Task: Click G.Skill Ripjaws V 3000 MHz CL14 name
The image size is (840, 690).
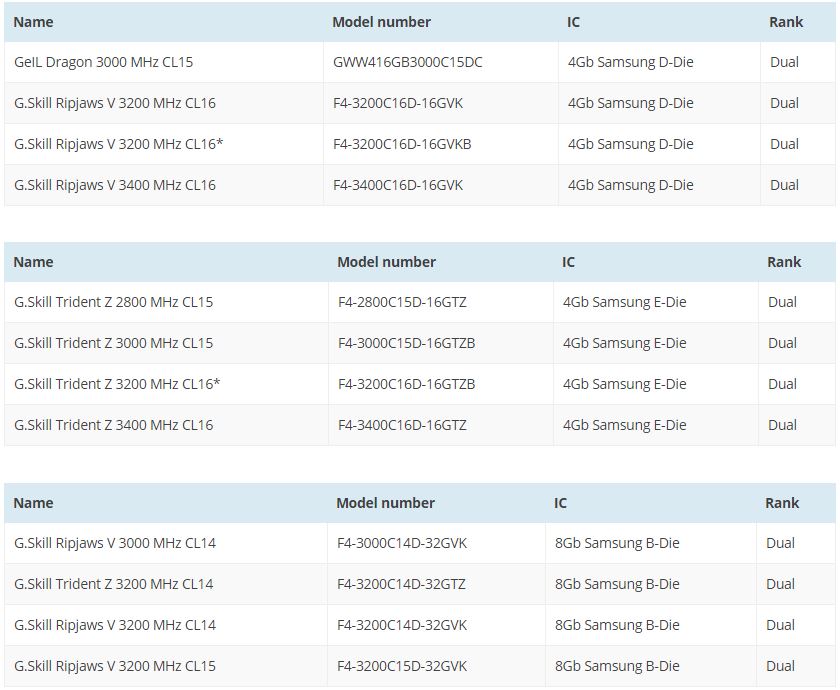Action: pos(114,543)
